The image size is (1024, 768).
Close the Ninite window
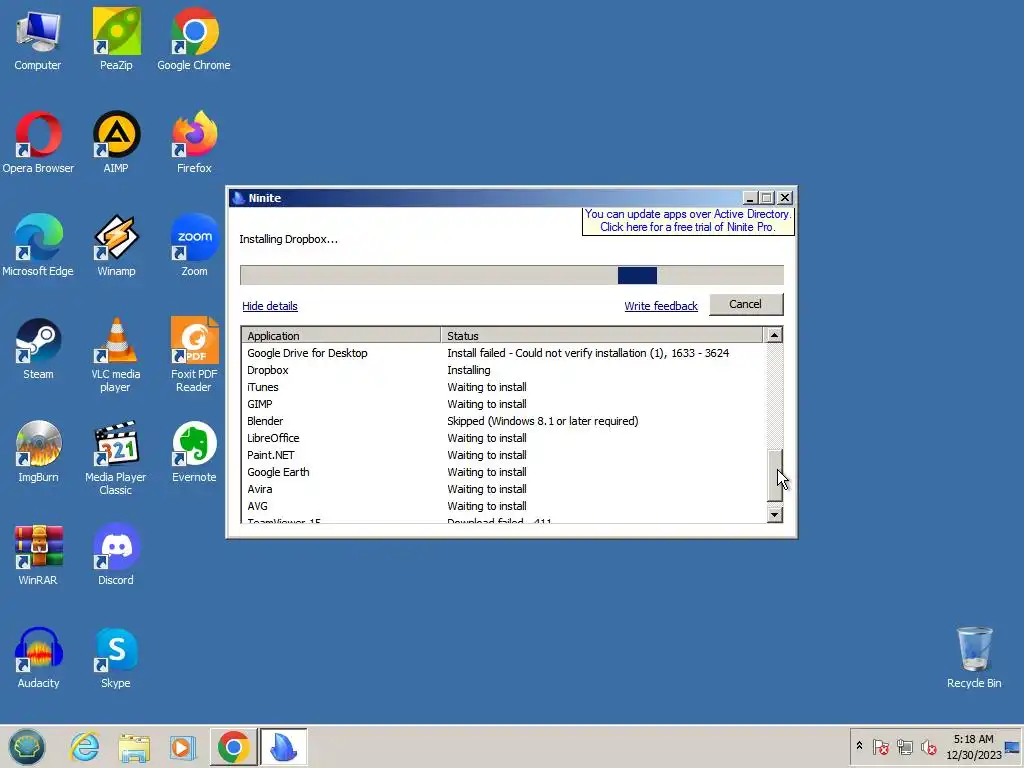tap(785, 197)
